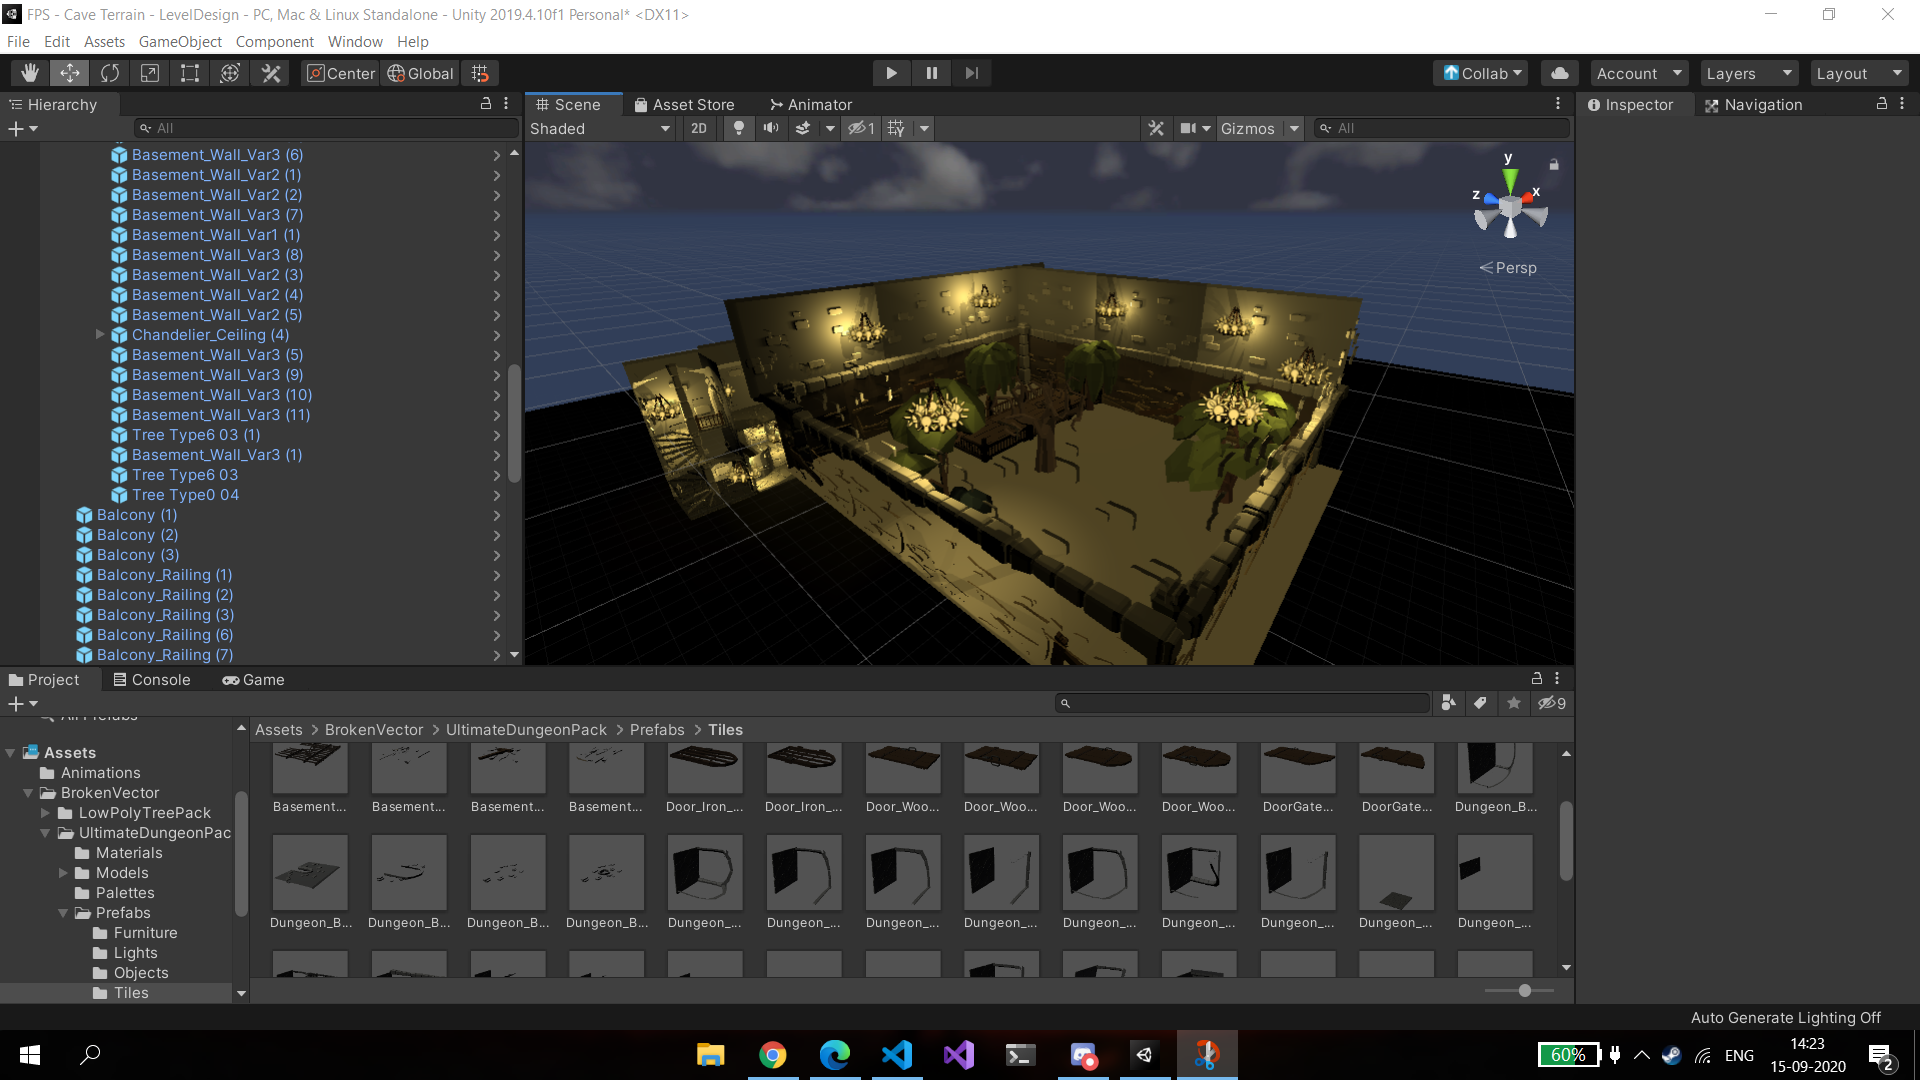1920x1080 pixels.
Task: Open the Cloud services icon
Action: (x=1559, y=73)
